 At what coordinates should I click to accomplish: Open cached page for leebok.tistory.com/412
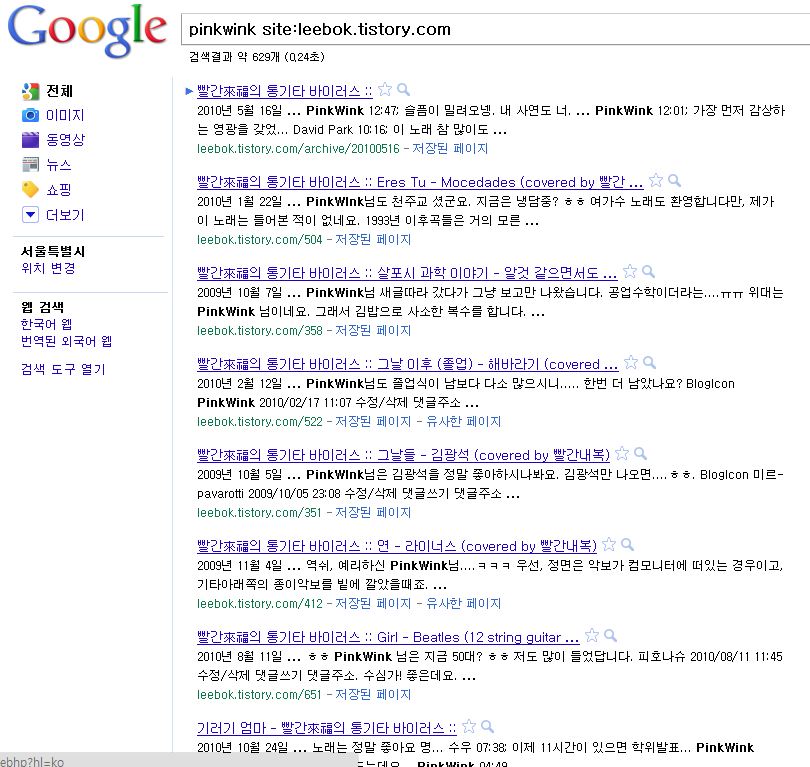point(373,603)
